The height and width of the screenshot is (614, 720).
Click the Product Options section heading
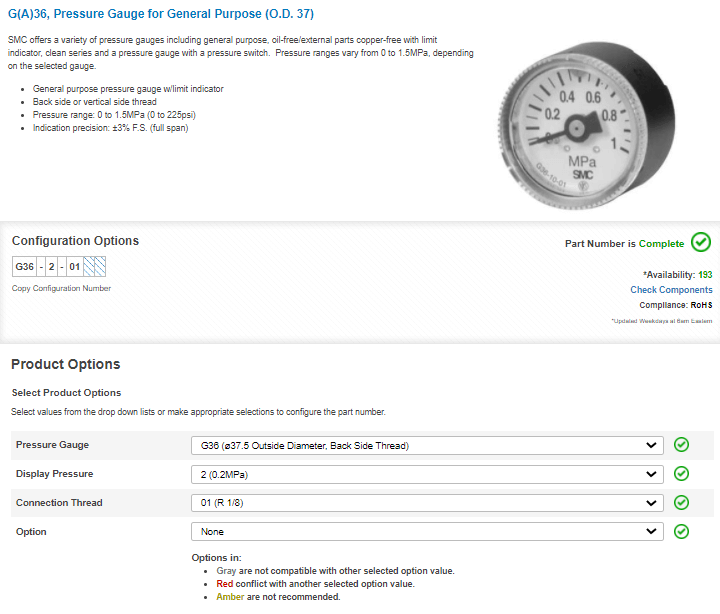[66, 364]
